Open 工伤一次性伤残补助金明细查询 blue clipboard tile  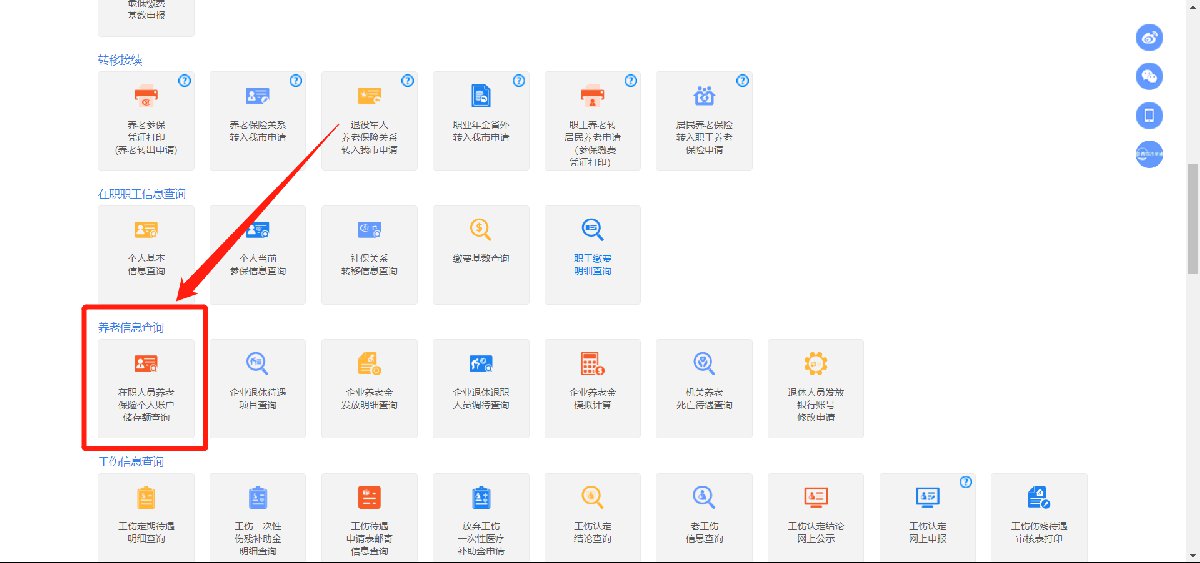(x=258, y=518)
